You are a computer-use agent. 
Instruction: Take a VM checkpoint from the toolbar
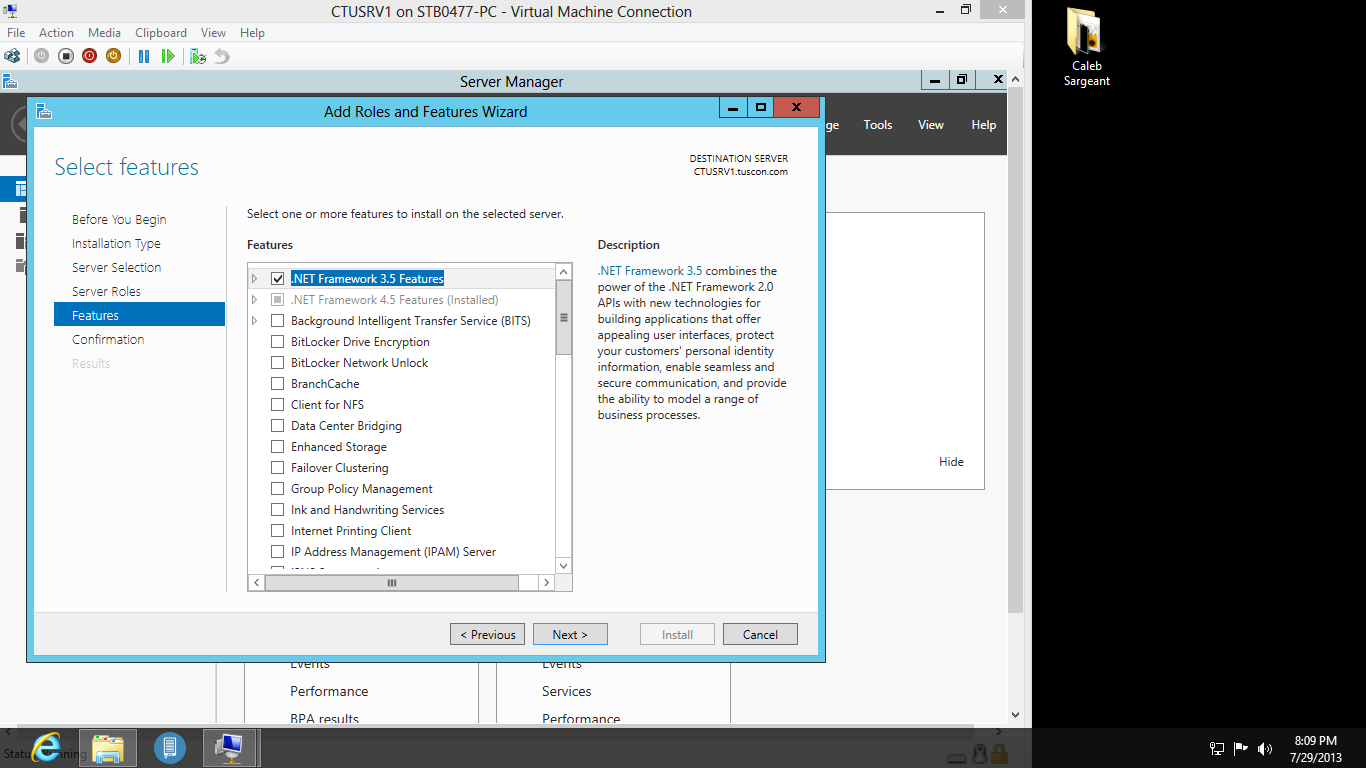(x=198, y=56)
